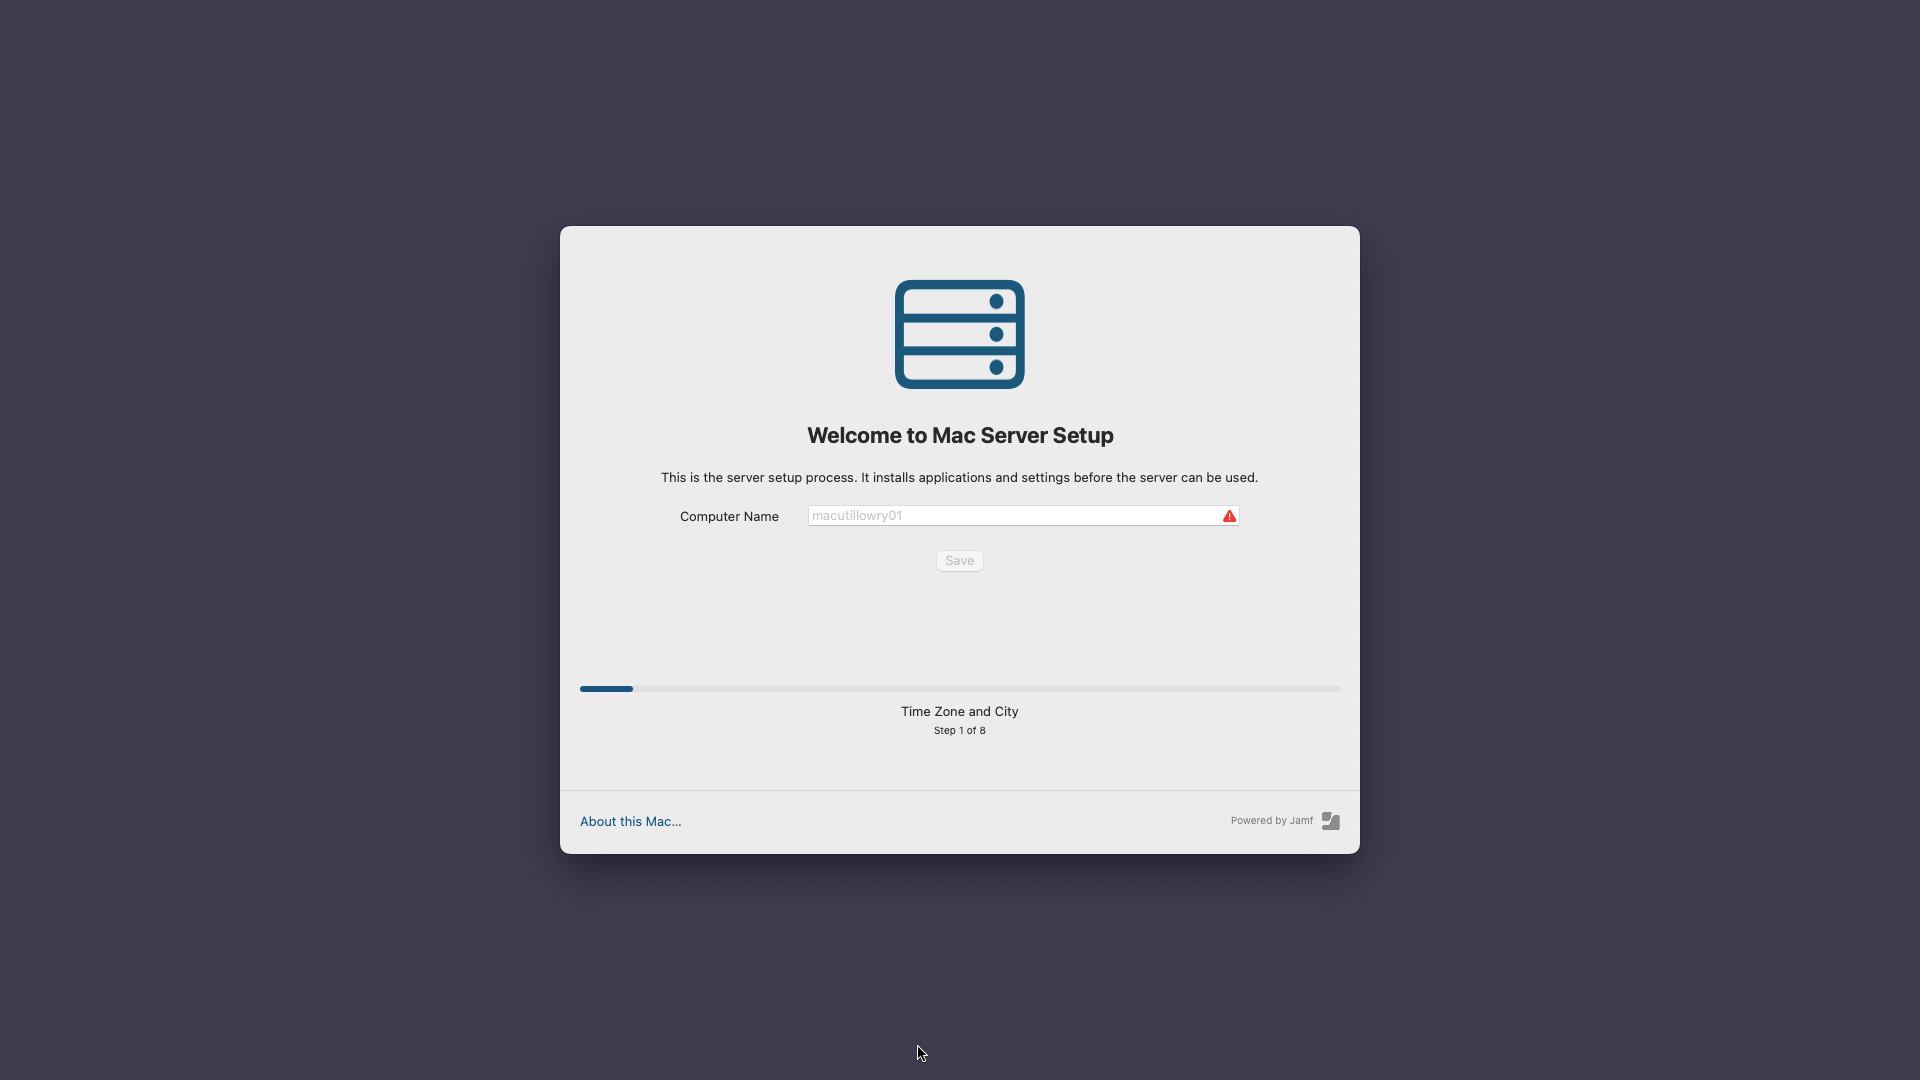
Task: Select the Computer Name input field
Action: tap(1020, 515)
